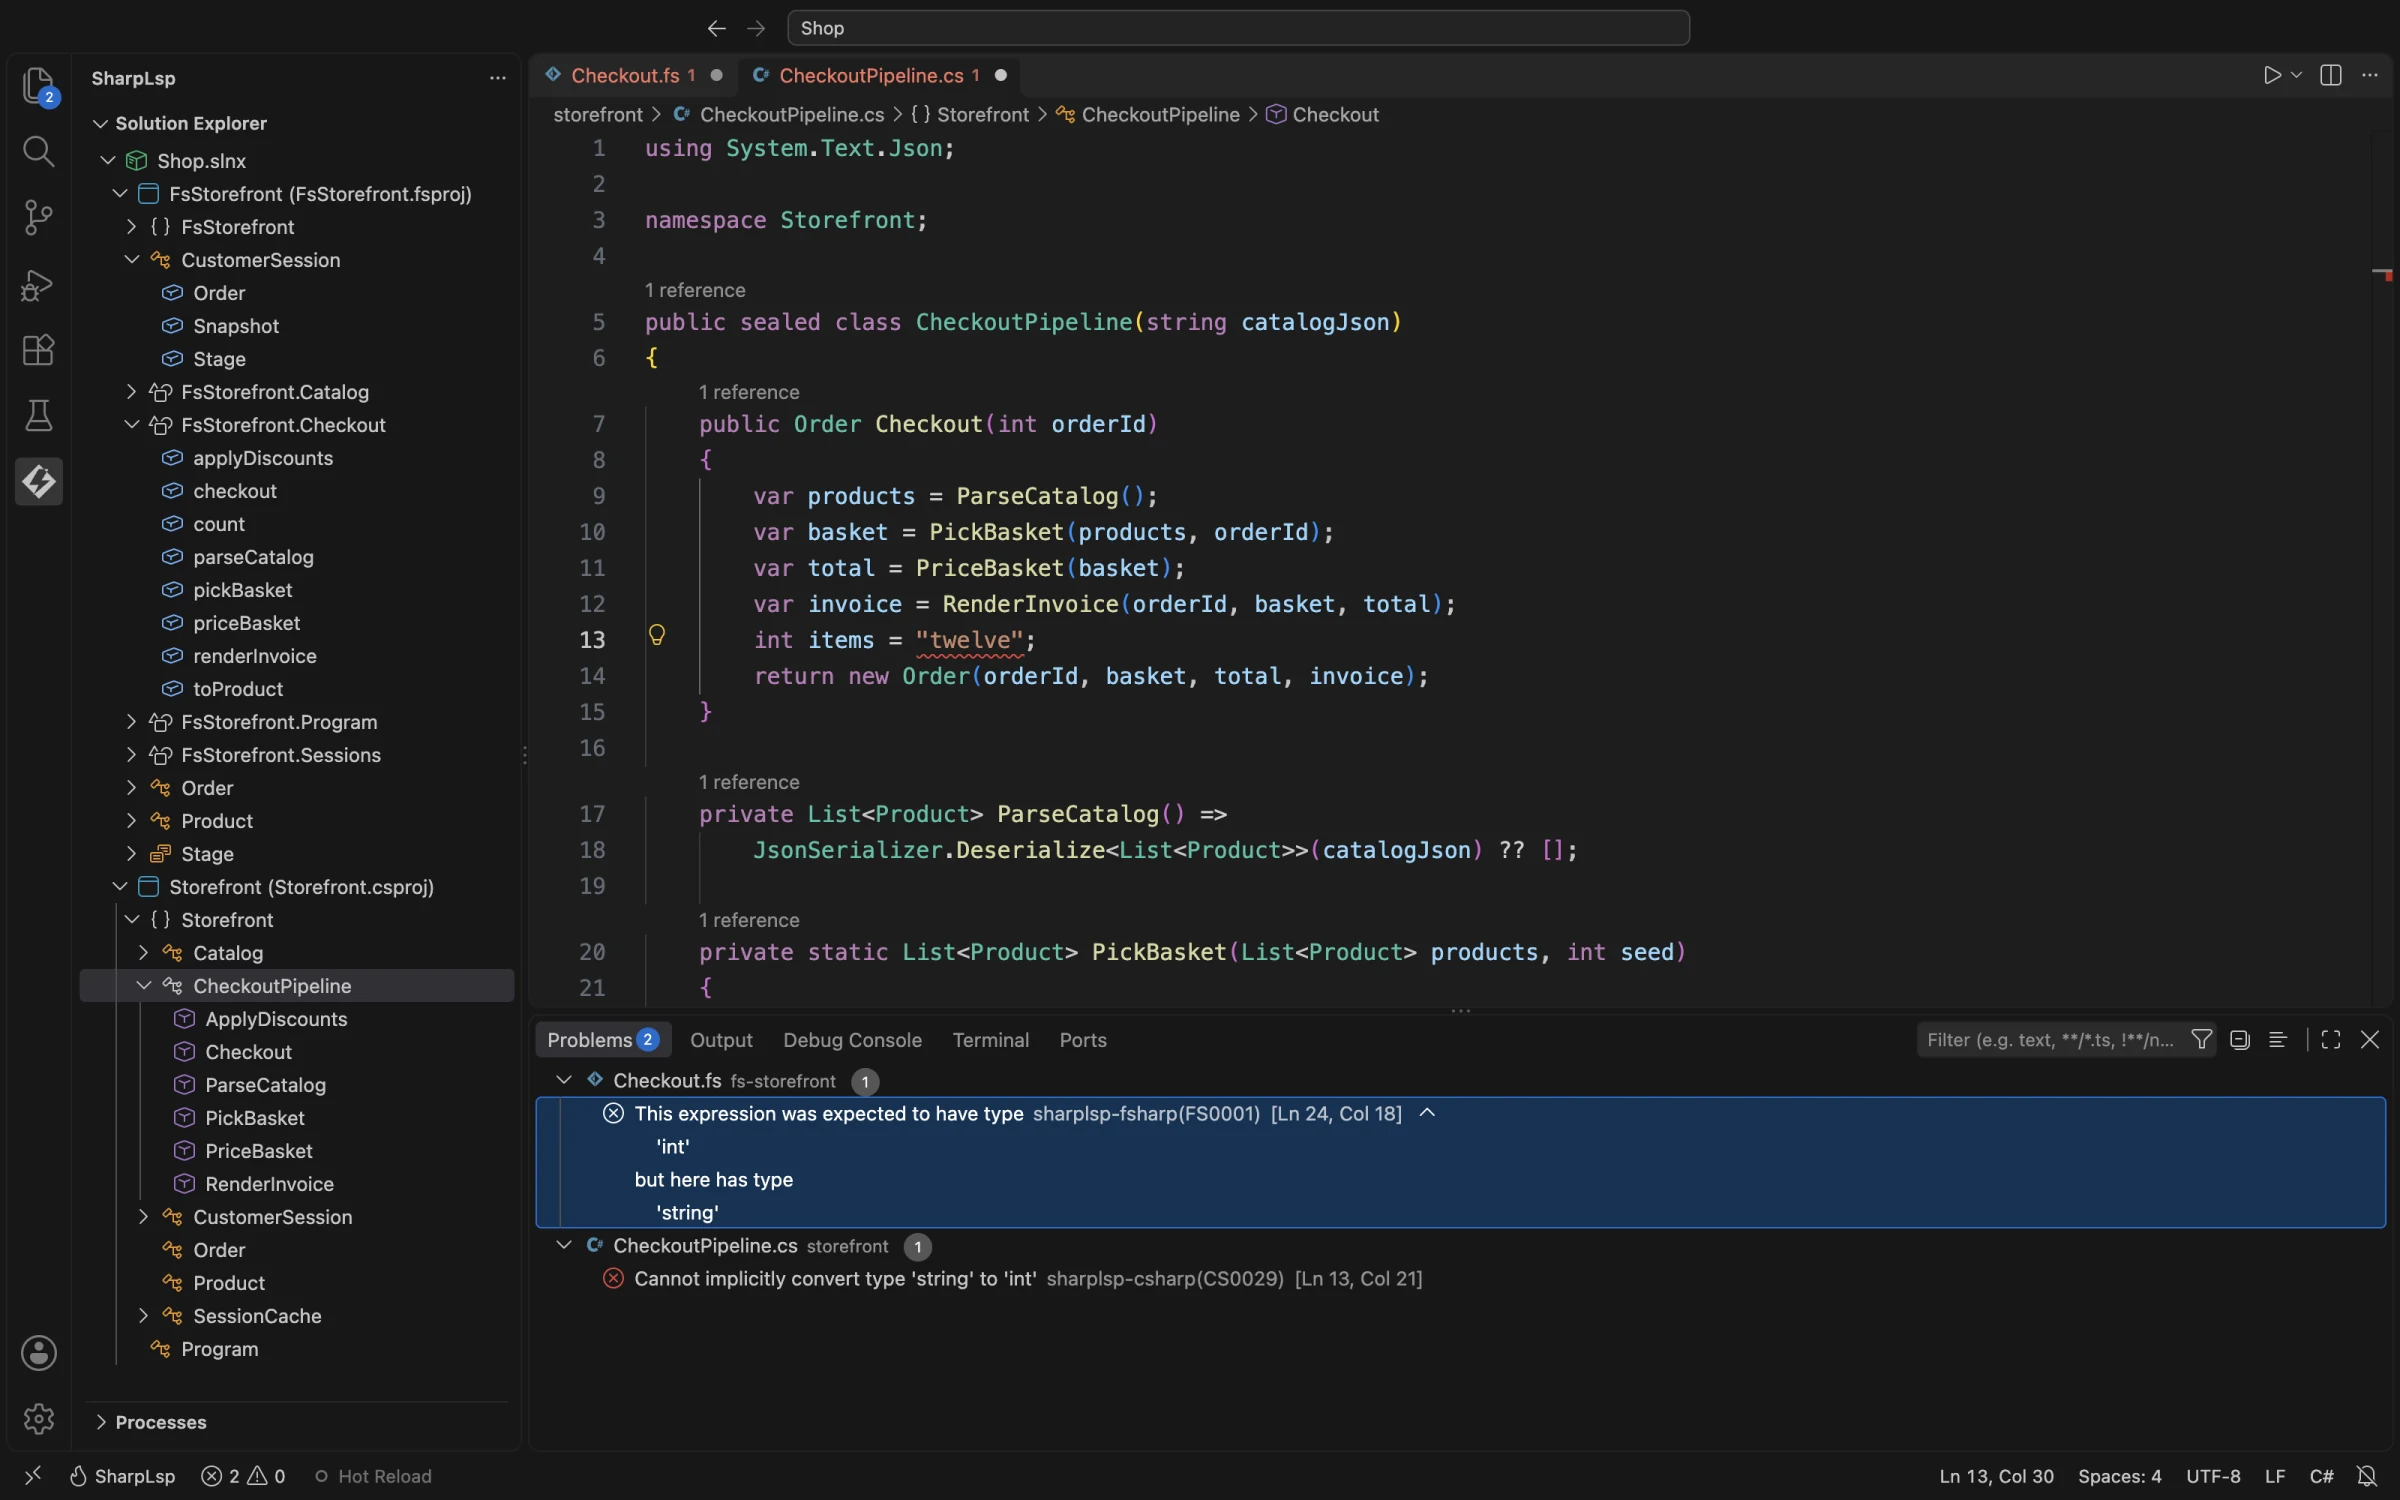
Task: Click the Ln 13, Col 30 indicator
Action: [1996, 1476]
